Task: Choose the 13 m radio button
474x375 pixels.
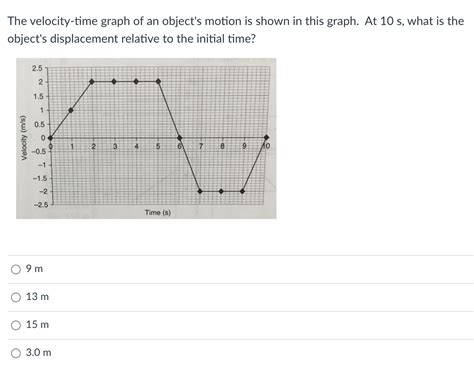Action: click(16, 297)
